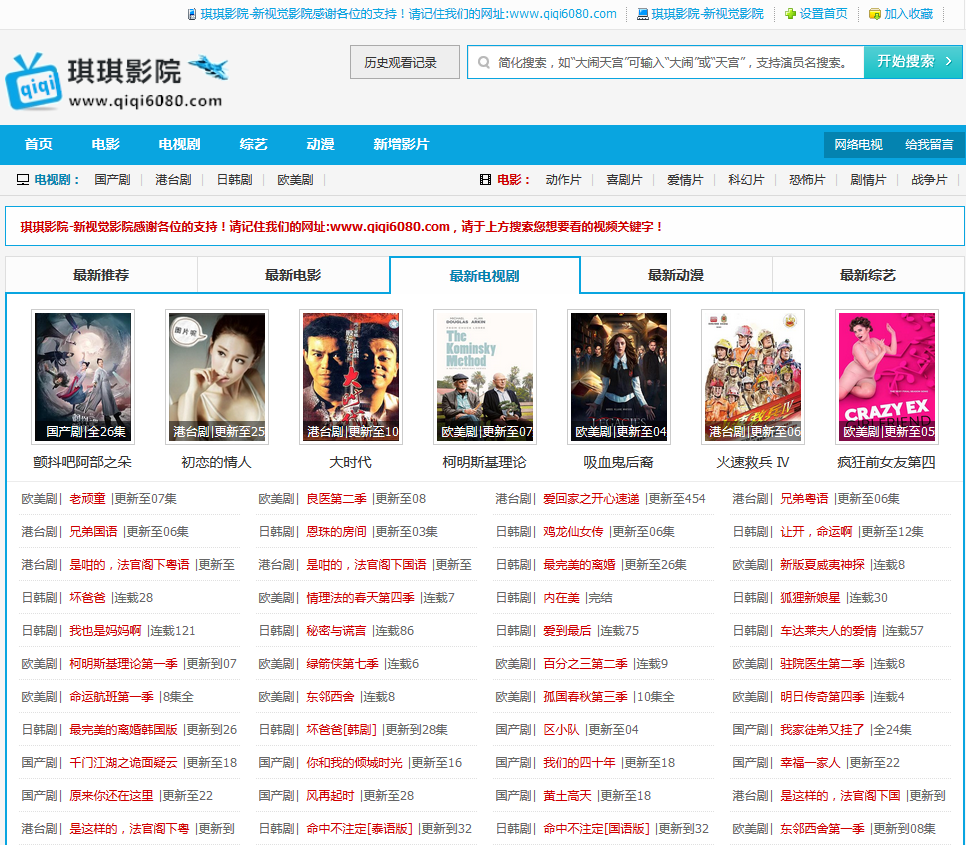Open the 老顽童 series link

click(87, 499)
